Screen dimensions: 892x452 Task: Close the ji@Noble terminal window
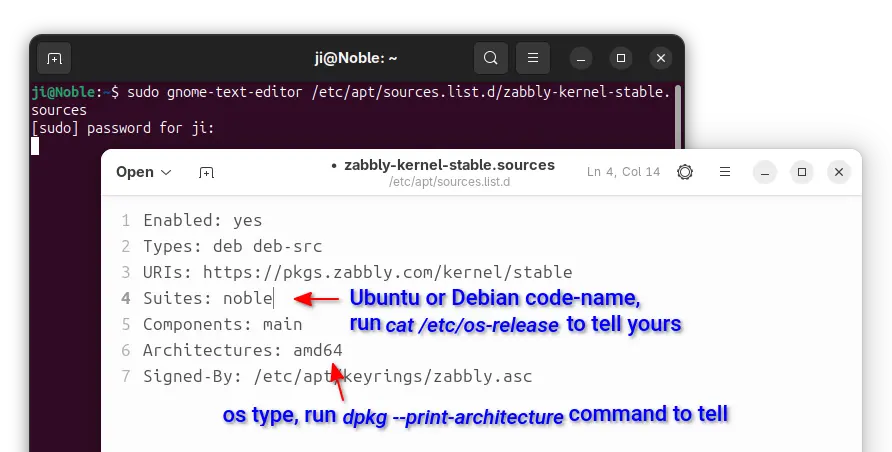(x=659, y=58)
